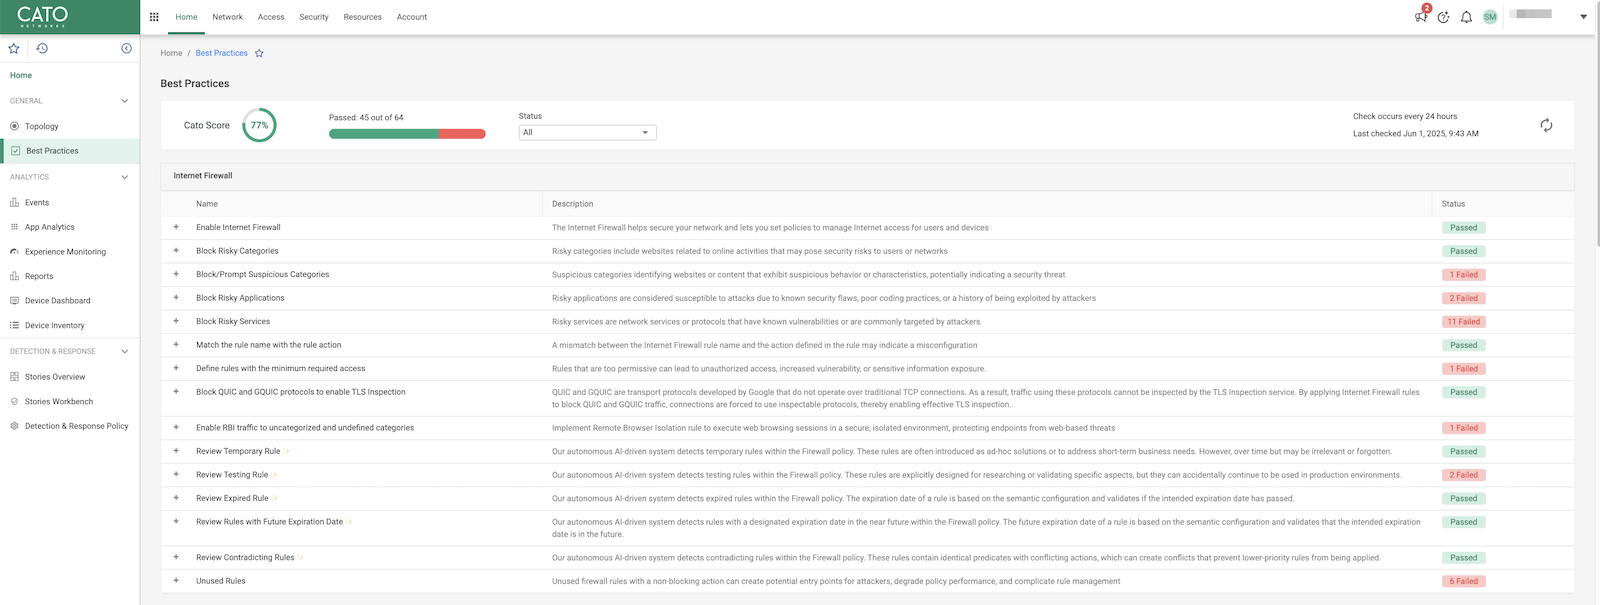Click the CATO Networks logo

pyautogui.click(x=42, y=16)
